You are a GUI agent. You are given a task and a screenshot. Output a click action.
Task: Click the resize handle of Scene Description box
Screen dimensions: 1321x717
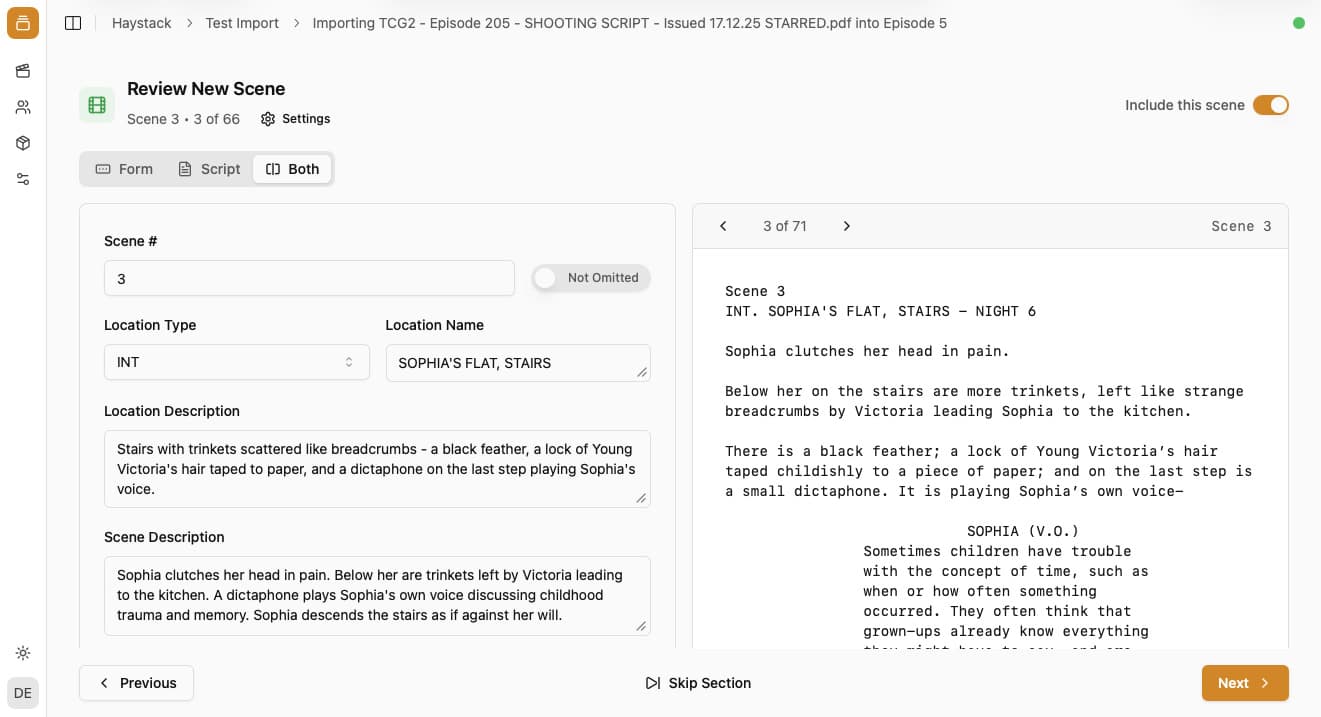click(x=641, y=625)
